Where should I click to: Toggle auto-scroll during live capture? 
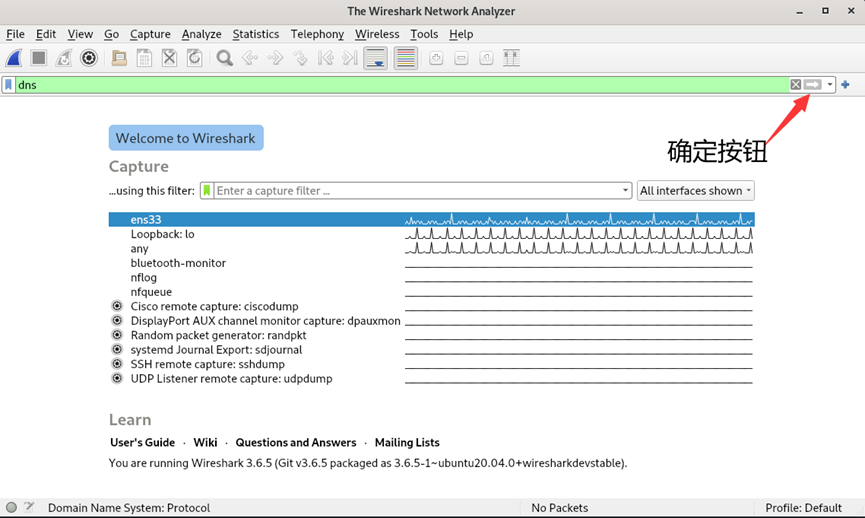(x=376, y=58)
